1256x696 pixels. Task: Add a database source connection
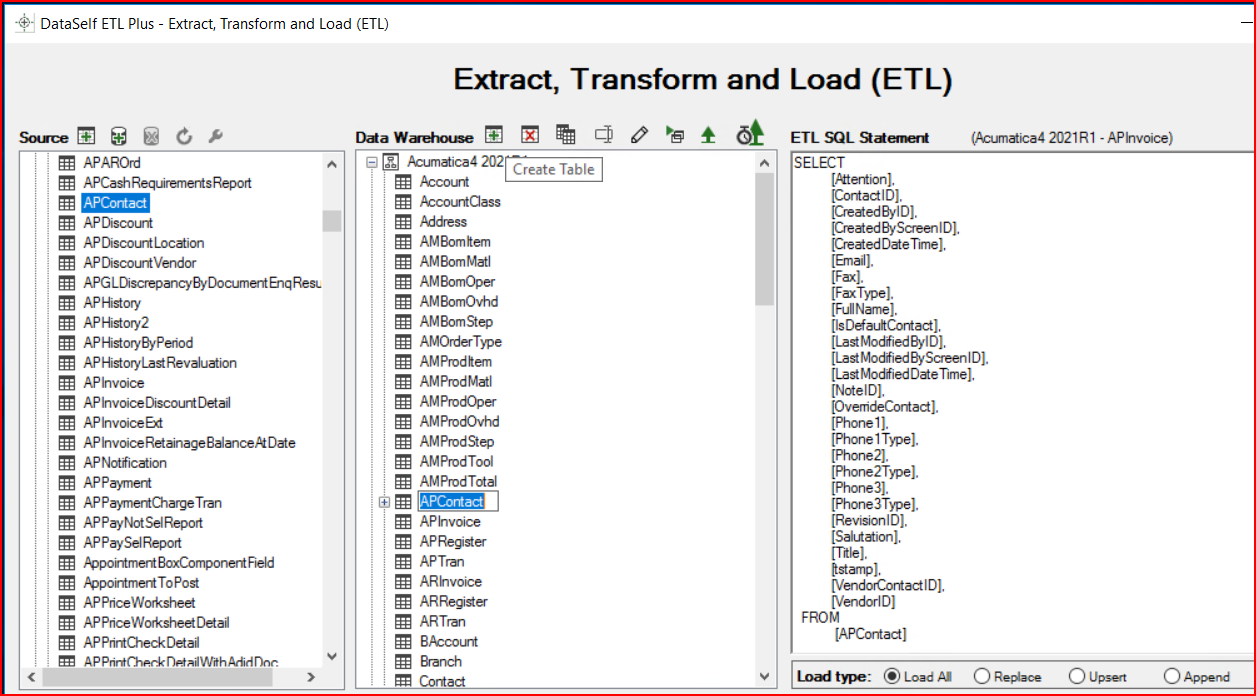(119, 135)
